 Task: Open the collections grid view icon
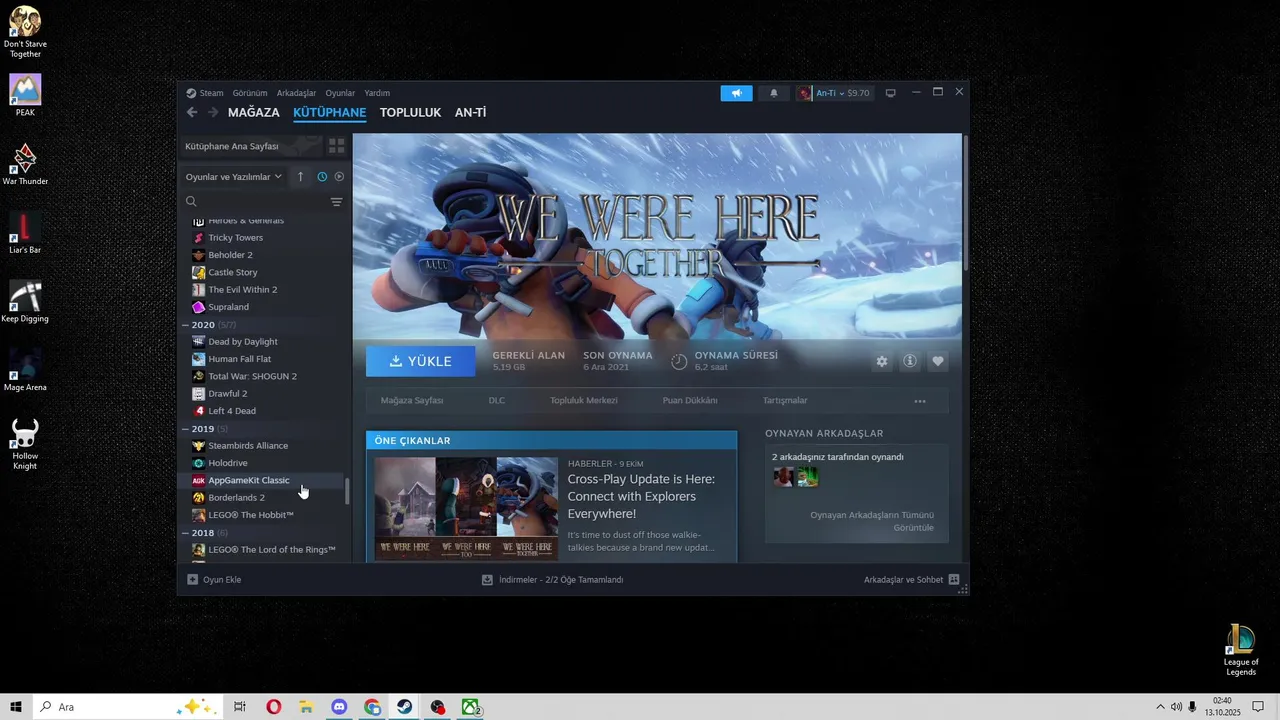(336, 146)
